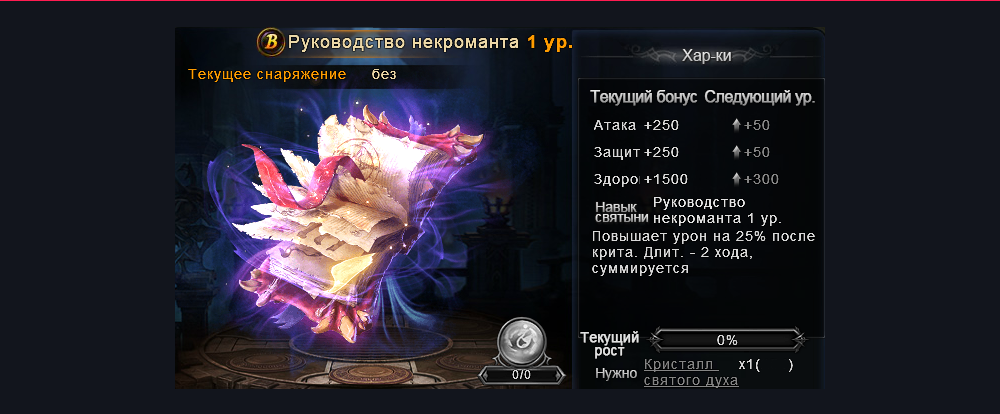The width and height of the screenshot is (1000, 414).
Task: Click the без equipment value
Action: tap(384, 74)
